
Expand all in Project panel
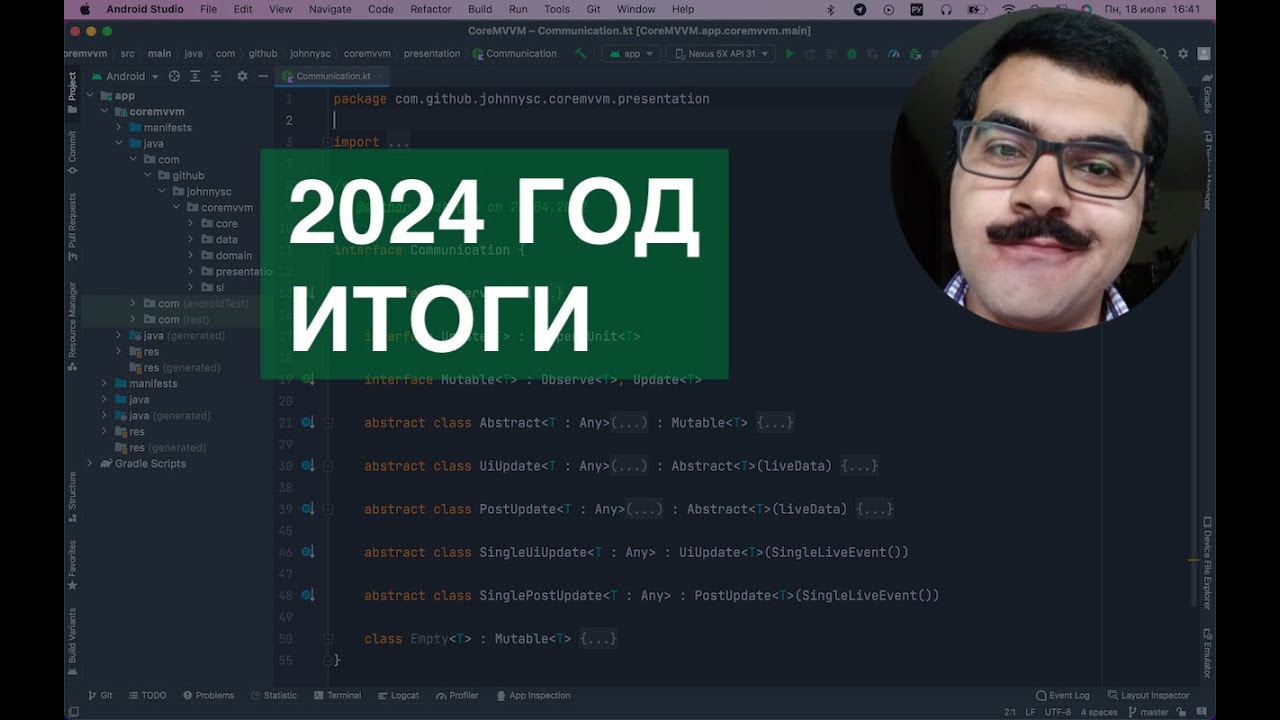click(x=195, y=76)
